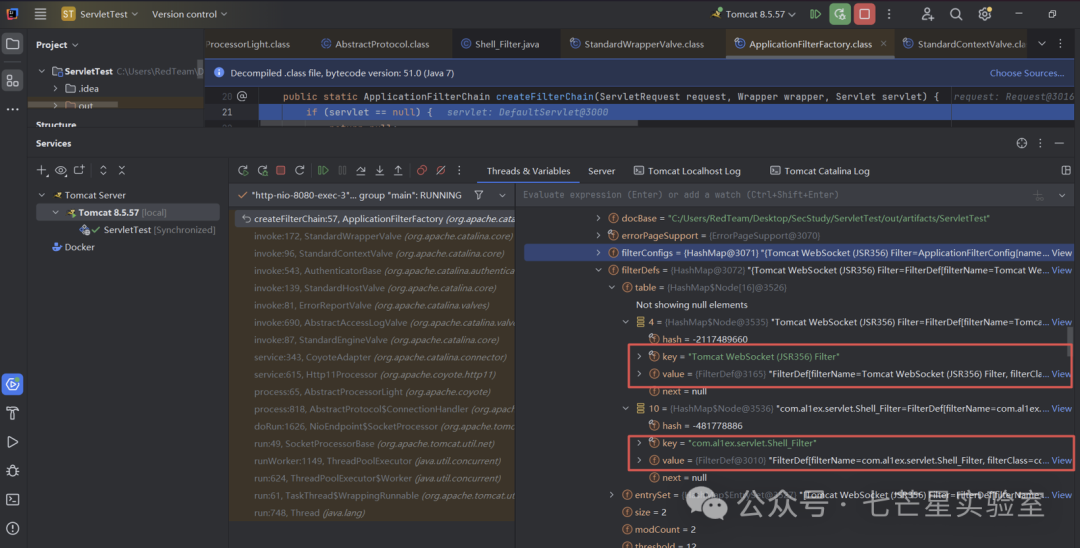Select invoke:172 StandardWrapperValve stack frame
The image size is (1080, 548).
383,236
